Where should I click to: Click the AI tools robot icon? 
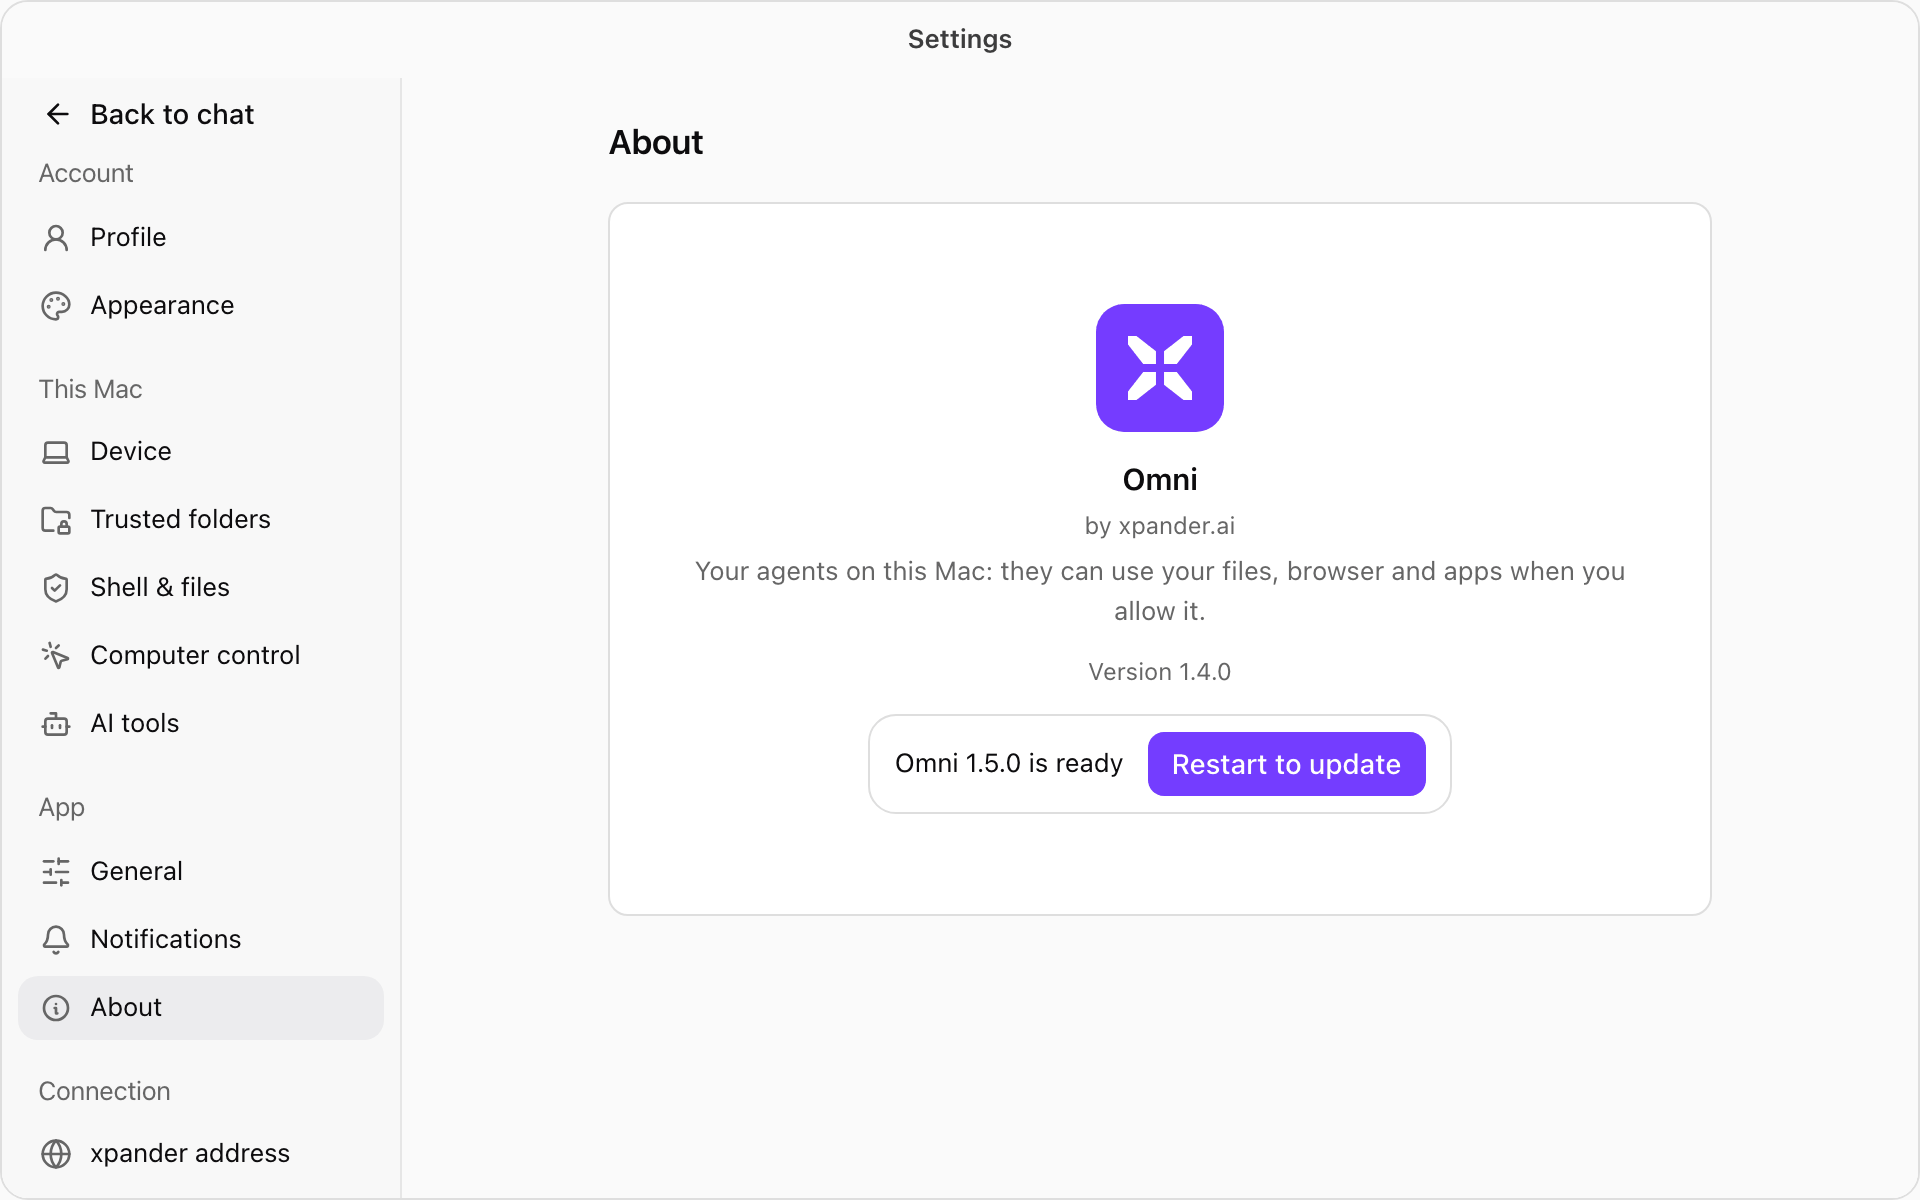pyautogui.click(x=56, y=724)
